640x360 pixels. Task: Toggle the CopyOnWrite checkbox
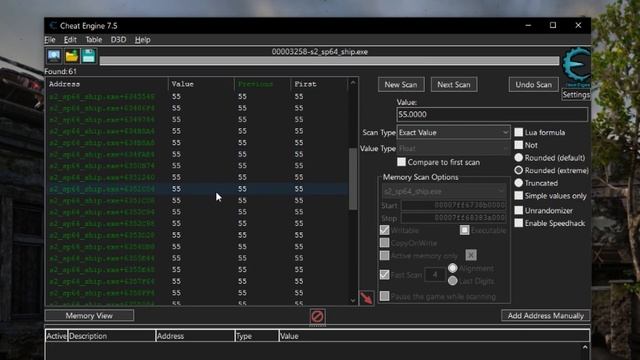tap(384, 243)
